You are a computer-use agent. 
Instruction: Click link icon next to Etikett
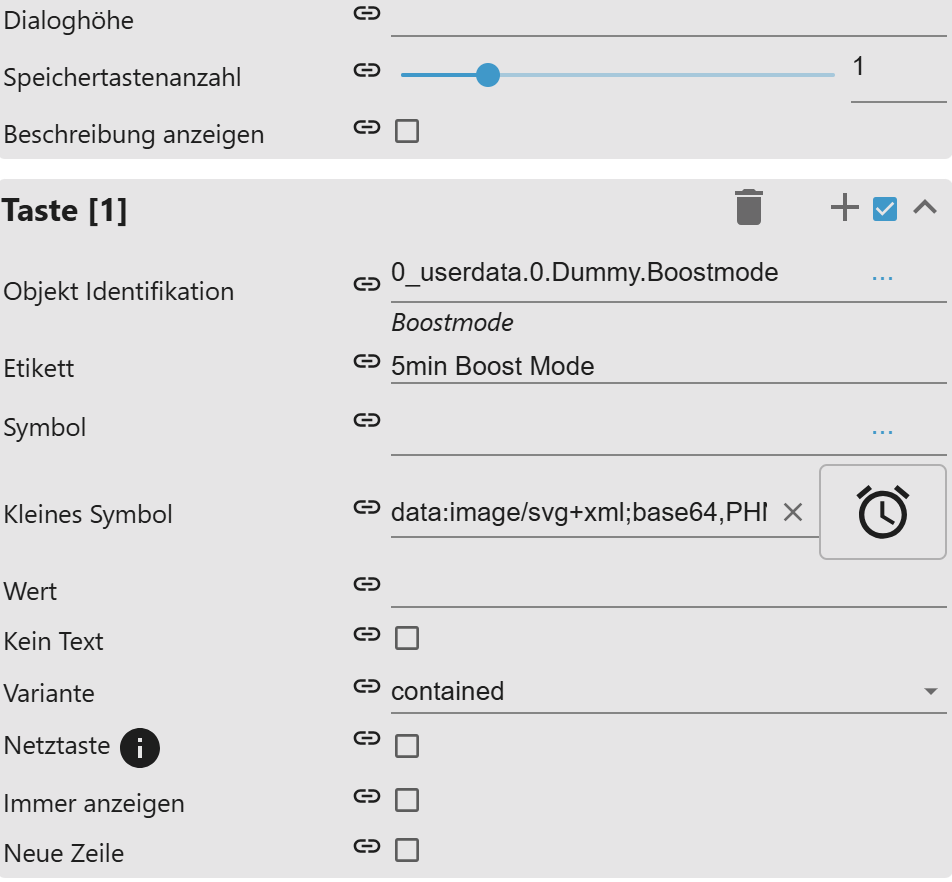point(367,361)
